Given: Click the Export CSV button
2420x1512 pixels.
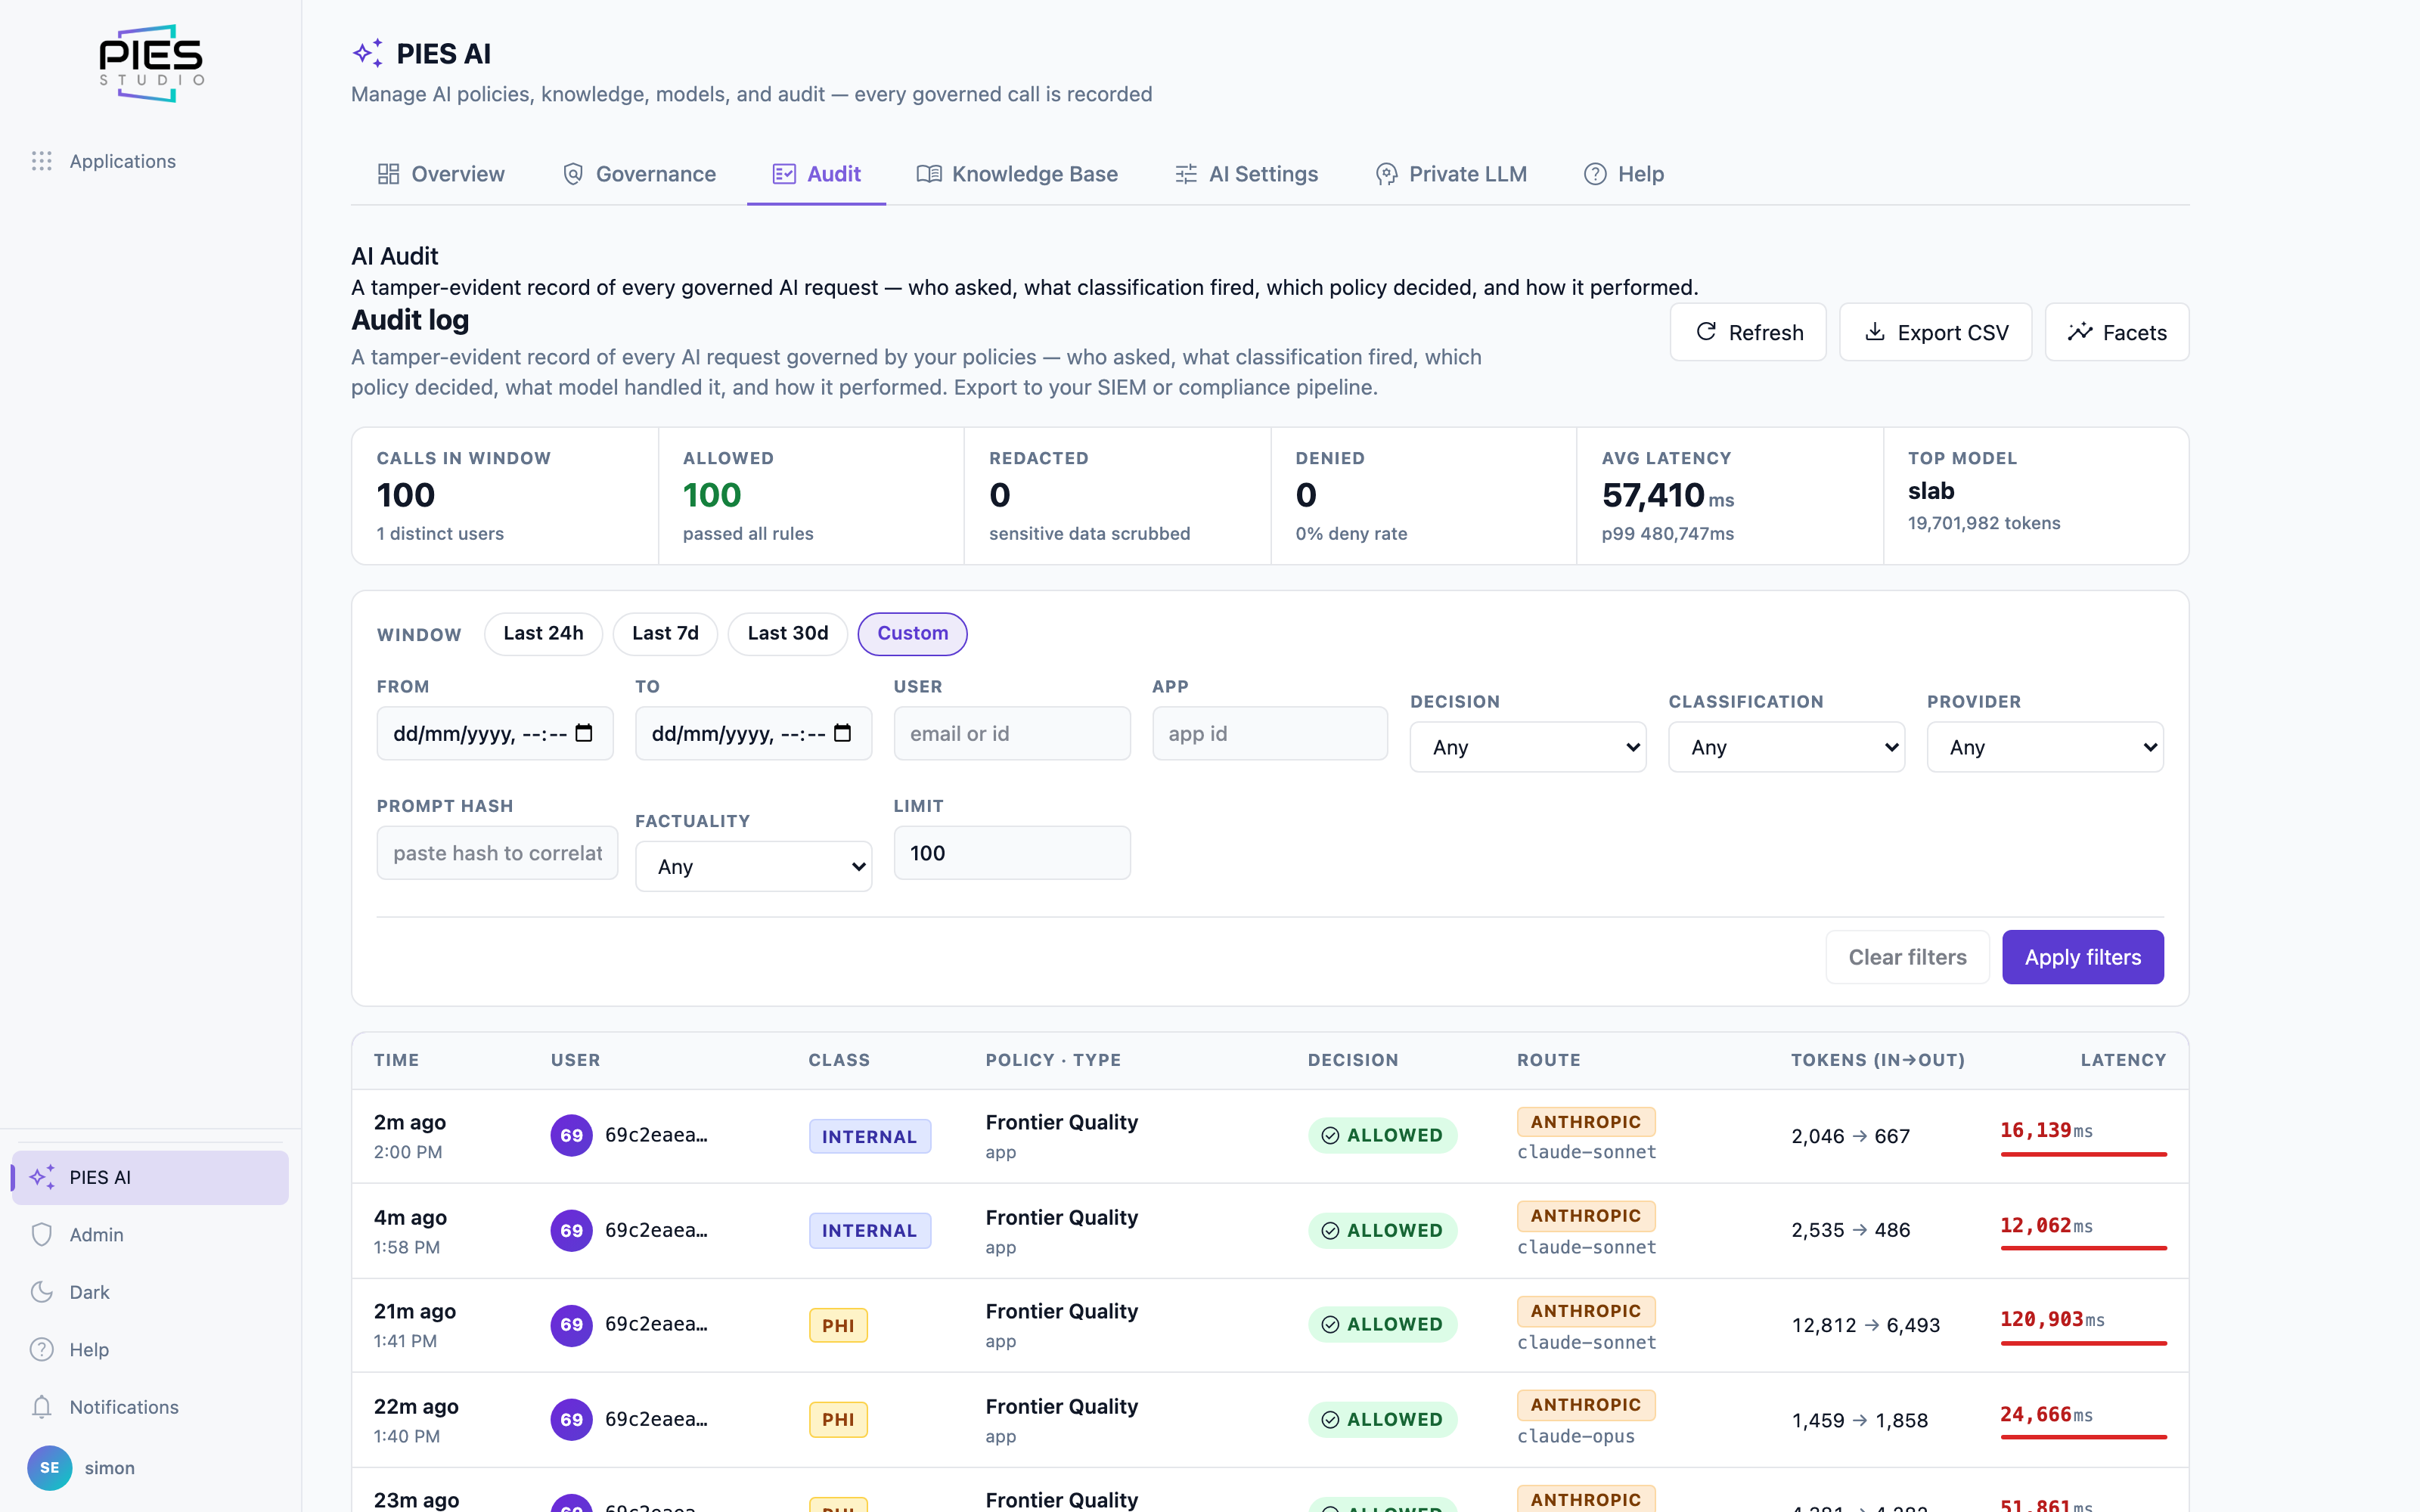Looking at the screenshot, I should click(1935, 332).
